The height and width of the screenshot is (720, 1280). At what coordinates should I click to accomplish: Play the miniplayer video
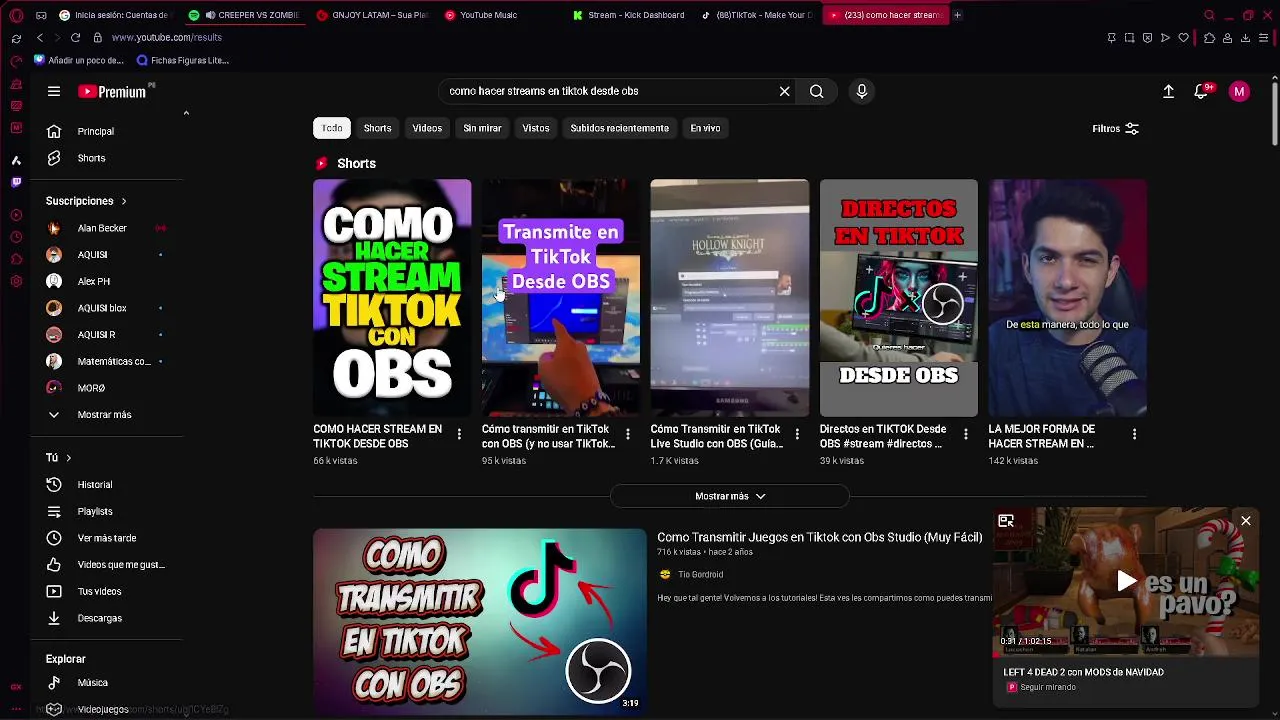(1126, 581)
